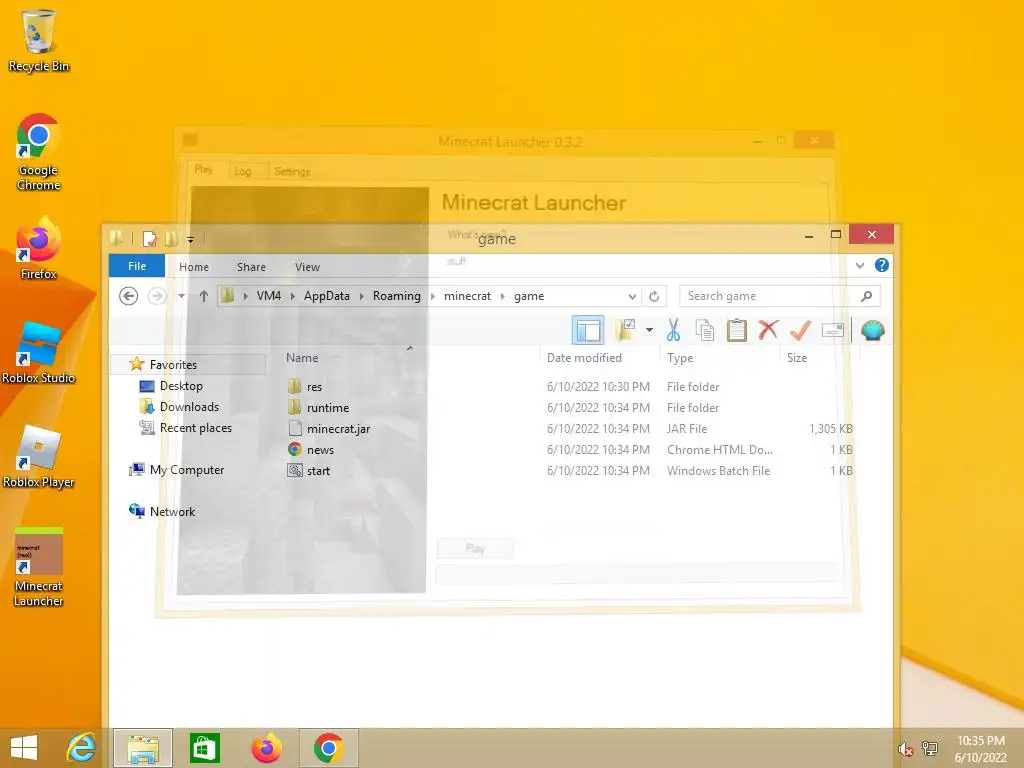This screenshot has height=768, width=1024.
Task: Click the Forward arrow button
Action: [157, 296]
